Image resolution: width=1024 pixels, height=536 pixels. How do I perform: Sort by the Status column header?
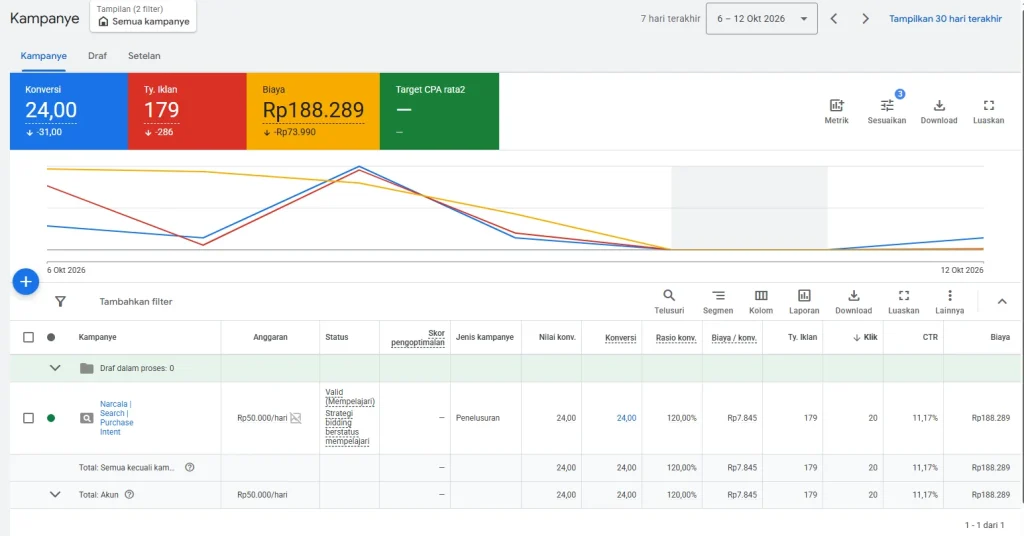point(337,338)
